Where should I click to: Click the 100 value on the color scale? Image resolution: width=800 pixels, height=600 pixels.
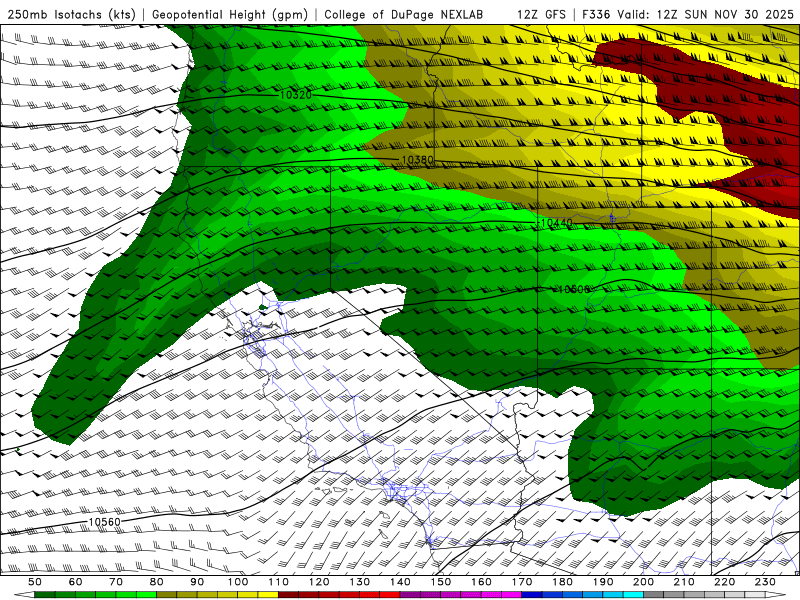[238, 582]
